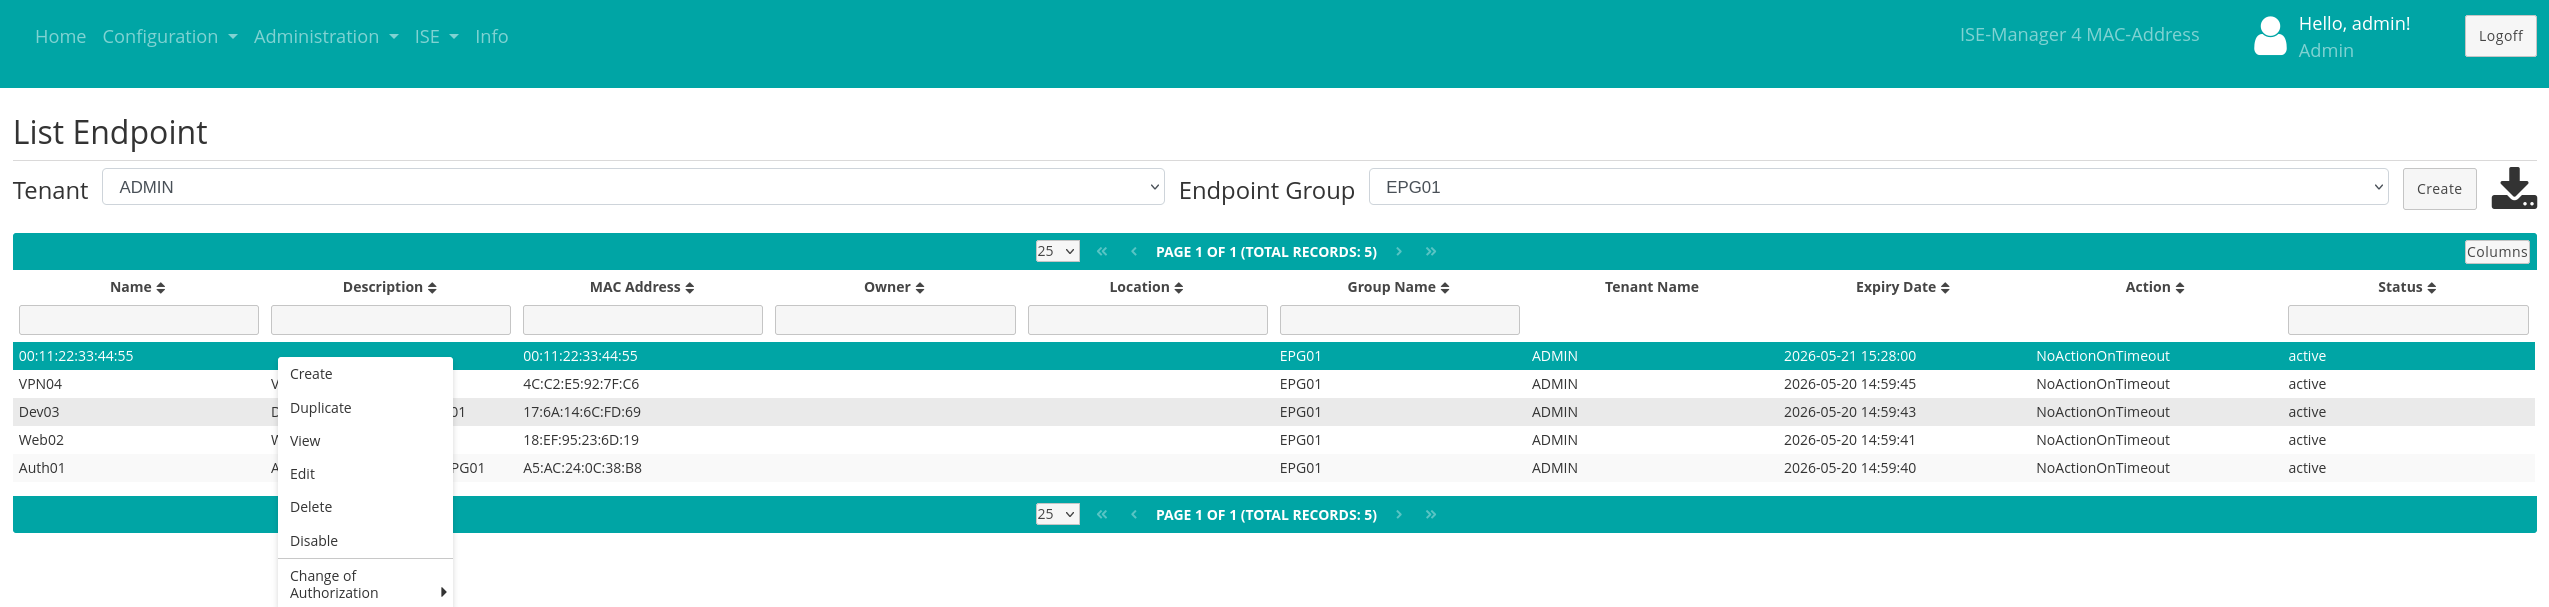Open the Endpoint Group dropdown
This screenshot has height=607, width=2549.
pyautogui.click(x=1877, y=187)
